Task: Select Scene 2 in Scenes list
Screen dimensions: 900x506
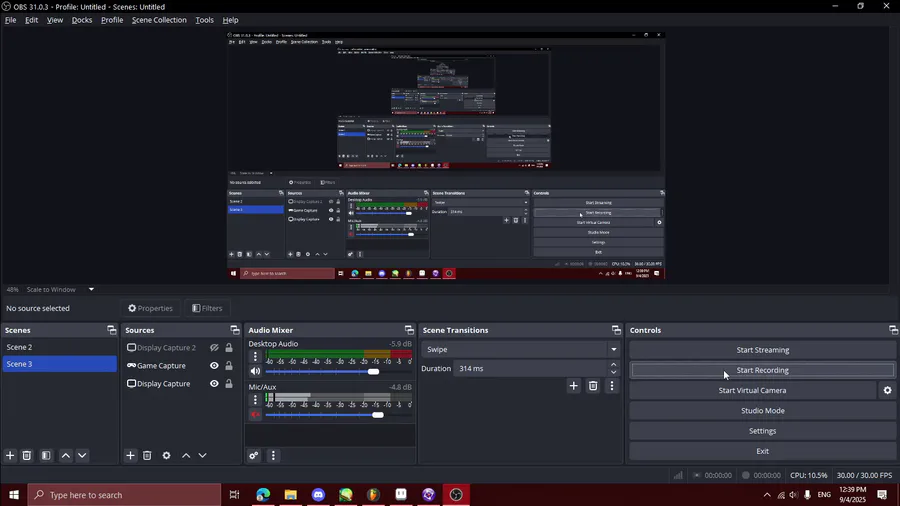Action: click(x=60, y=347)
